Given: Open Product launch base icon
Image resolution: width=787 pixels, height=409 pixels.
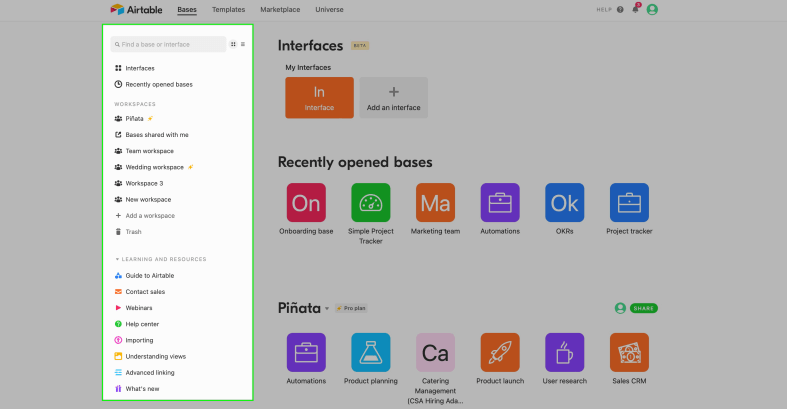Looking at the screenshot, I should (x=500, y=352).
